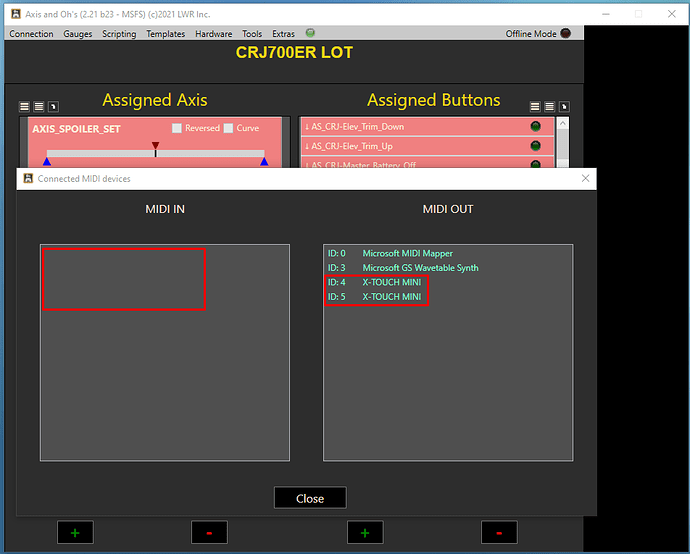Open the Hardware menu
The image size is (690, 554).
213,34
